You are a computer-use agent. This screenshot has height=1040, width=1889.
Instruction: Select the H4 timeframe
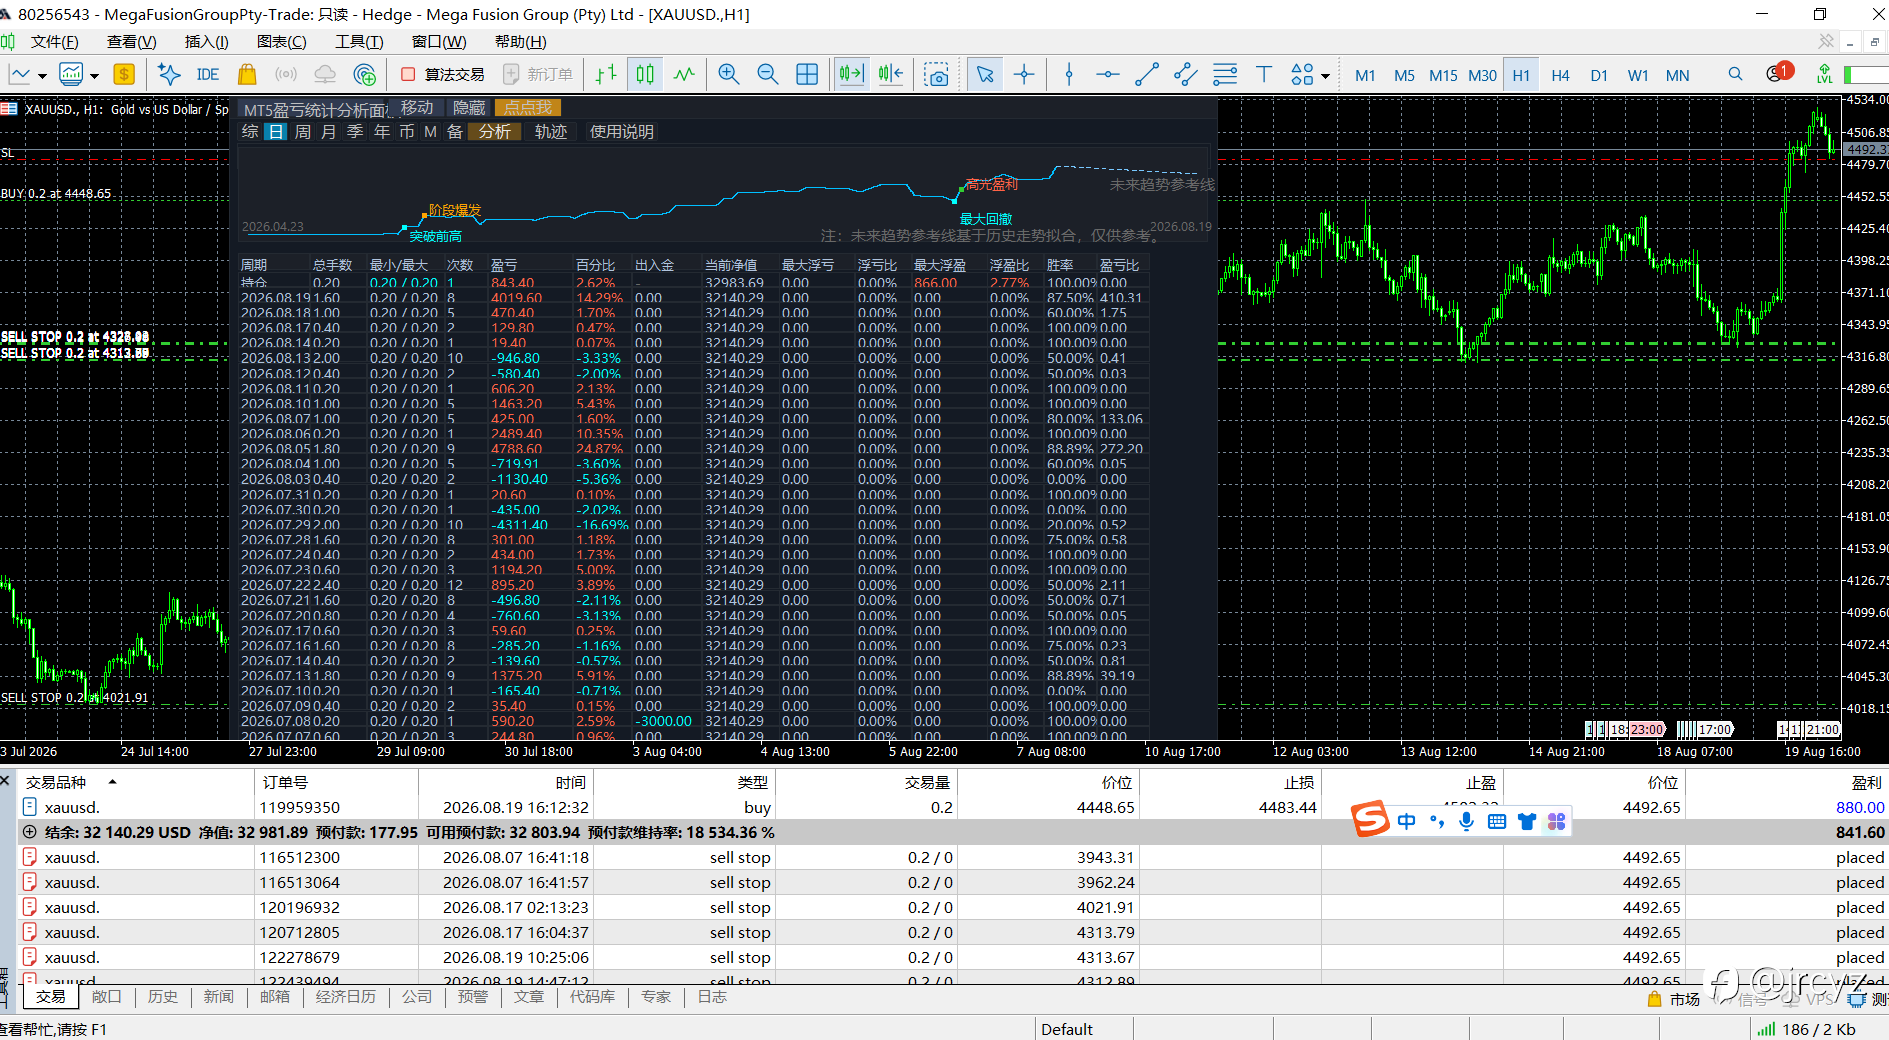1560,75
